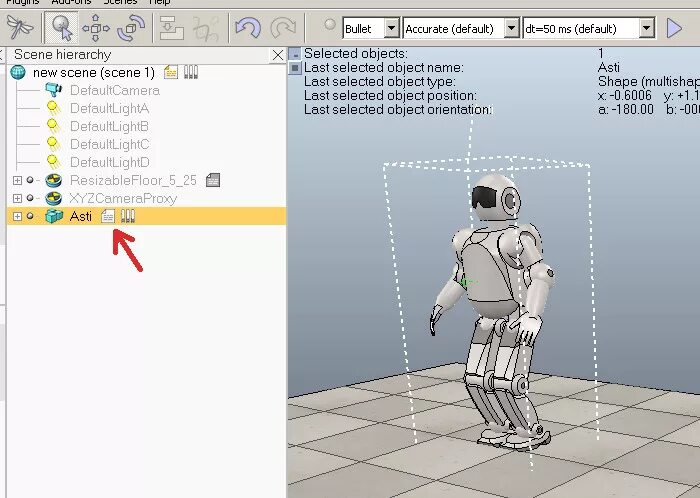Undo the last action
700x498 pixels.
[248, 28]
